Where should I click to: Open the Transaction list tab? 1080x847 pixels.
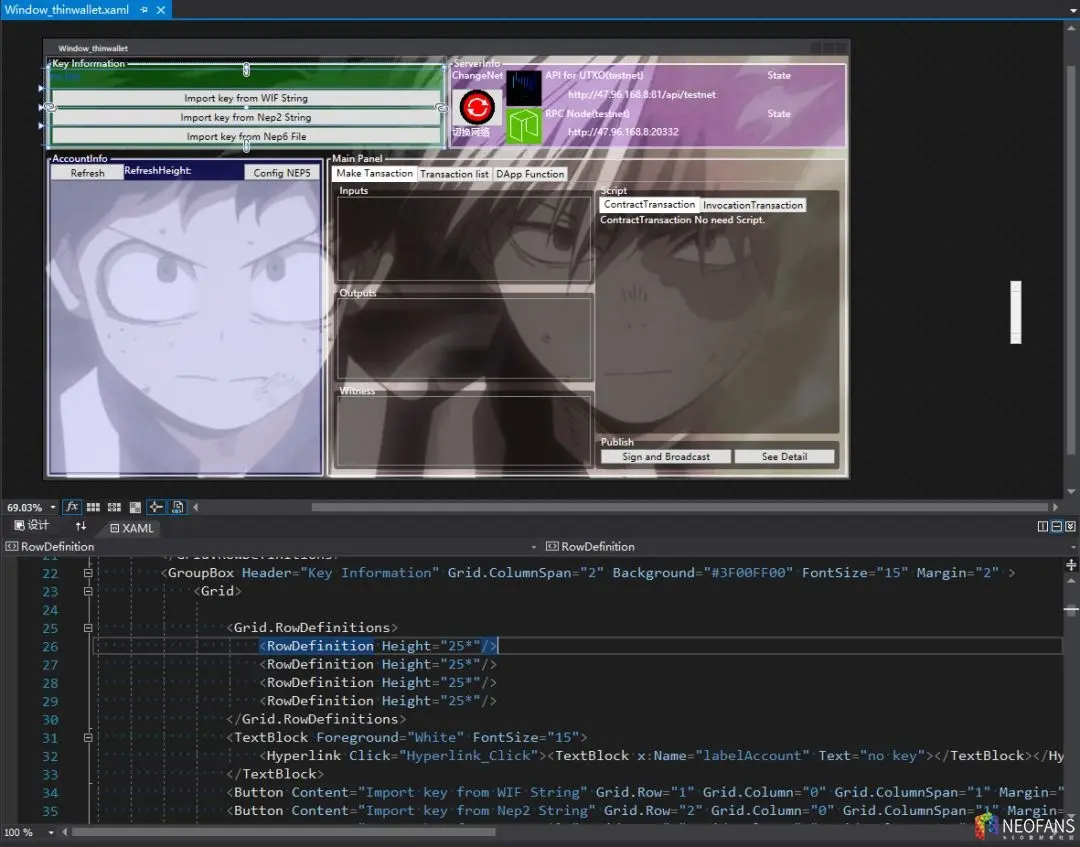454,174
